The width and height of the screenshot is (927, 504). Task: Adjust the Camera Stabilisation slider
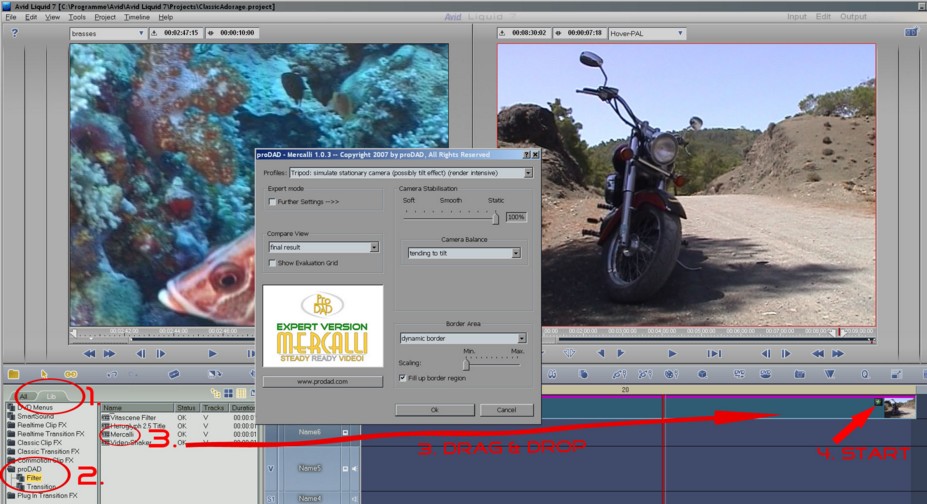pyautogui.click(x=495, y=217)
